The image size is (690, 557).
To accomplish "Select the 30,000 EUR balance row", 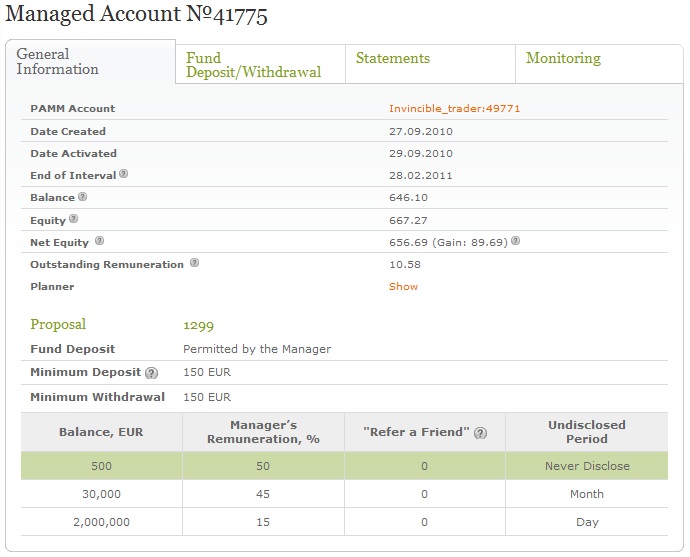I will point(343,494).
